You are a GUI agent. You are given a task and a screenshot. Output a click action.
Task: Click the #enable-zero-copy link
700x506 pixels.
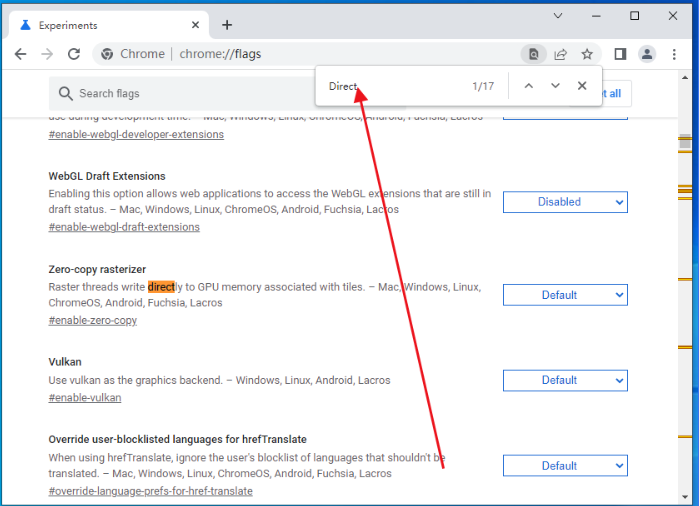tap(92, 320)
